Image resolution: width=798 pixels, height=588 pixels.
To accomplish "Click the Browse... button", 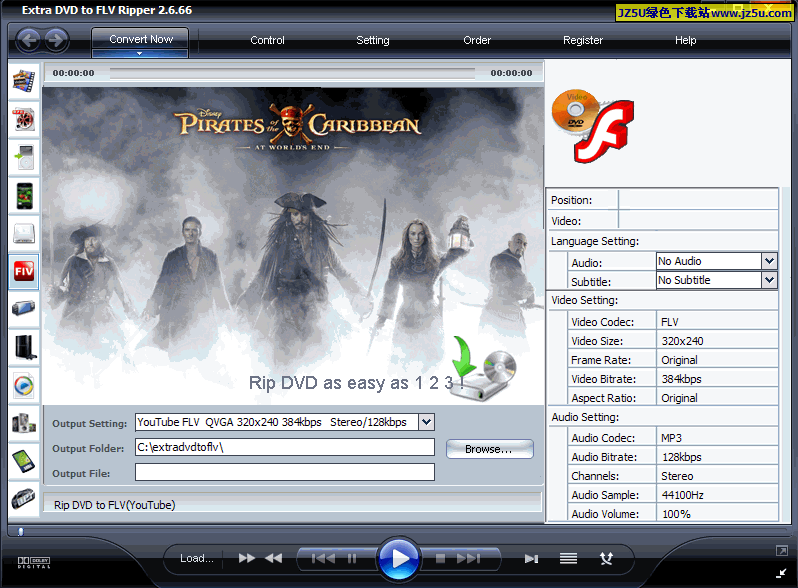I will click(490, 449).
